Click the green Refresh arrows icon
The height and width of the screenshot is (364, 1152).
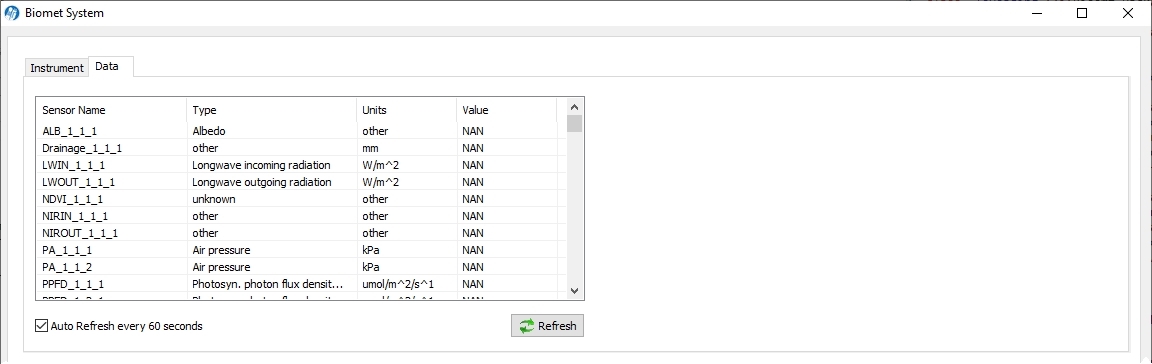click(x=526, y=326)
